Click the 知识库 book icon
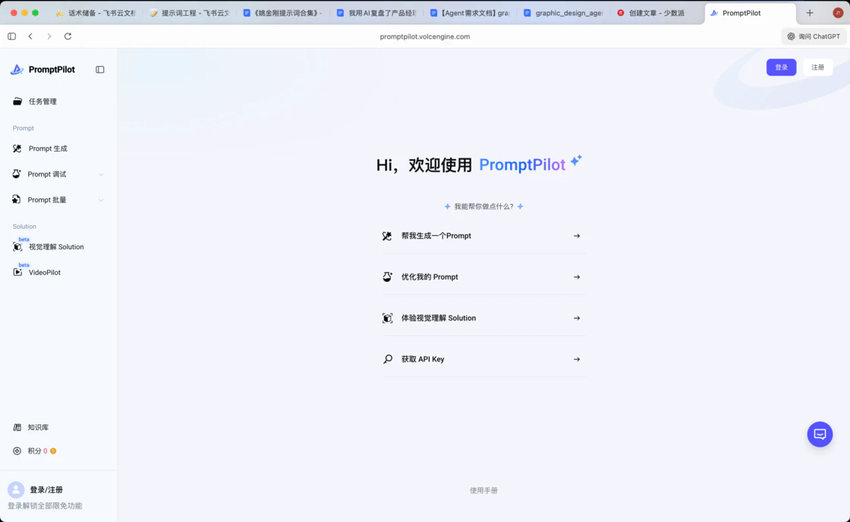Viewport: 850px width, 522px height. tap(17, 427)
